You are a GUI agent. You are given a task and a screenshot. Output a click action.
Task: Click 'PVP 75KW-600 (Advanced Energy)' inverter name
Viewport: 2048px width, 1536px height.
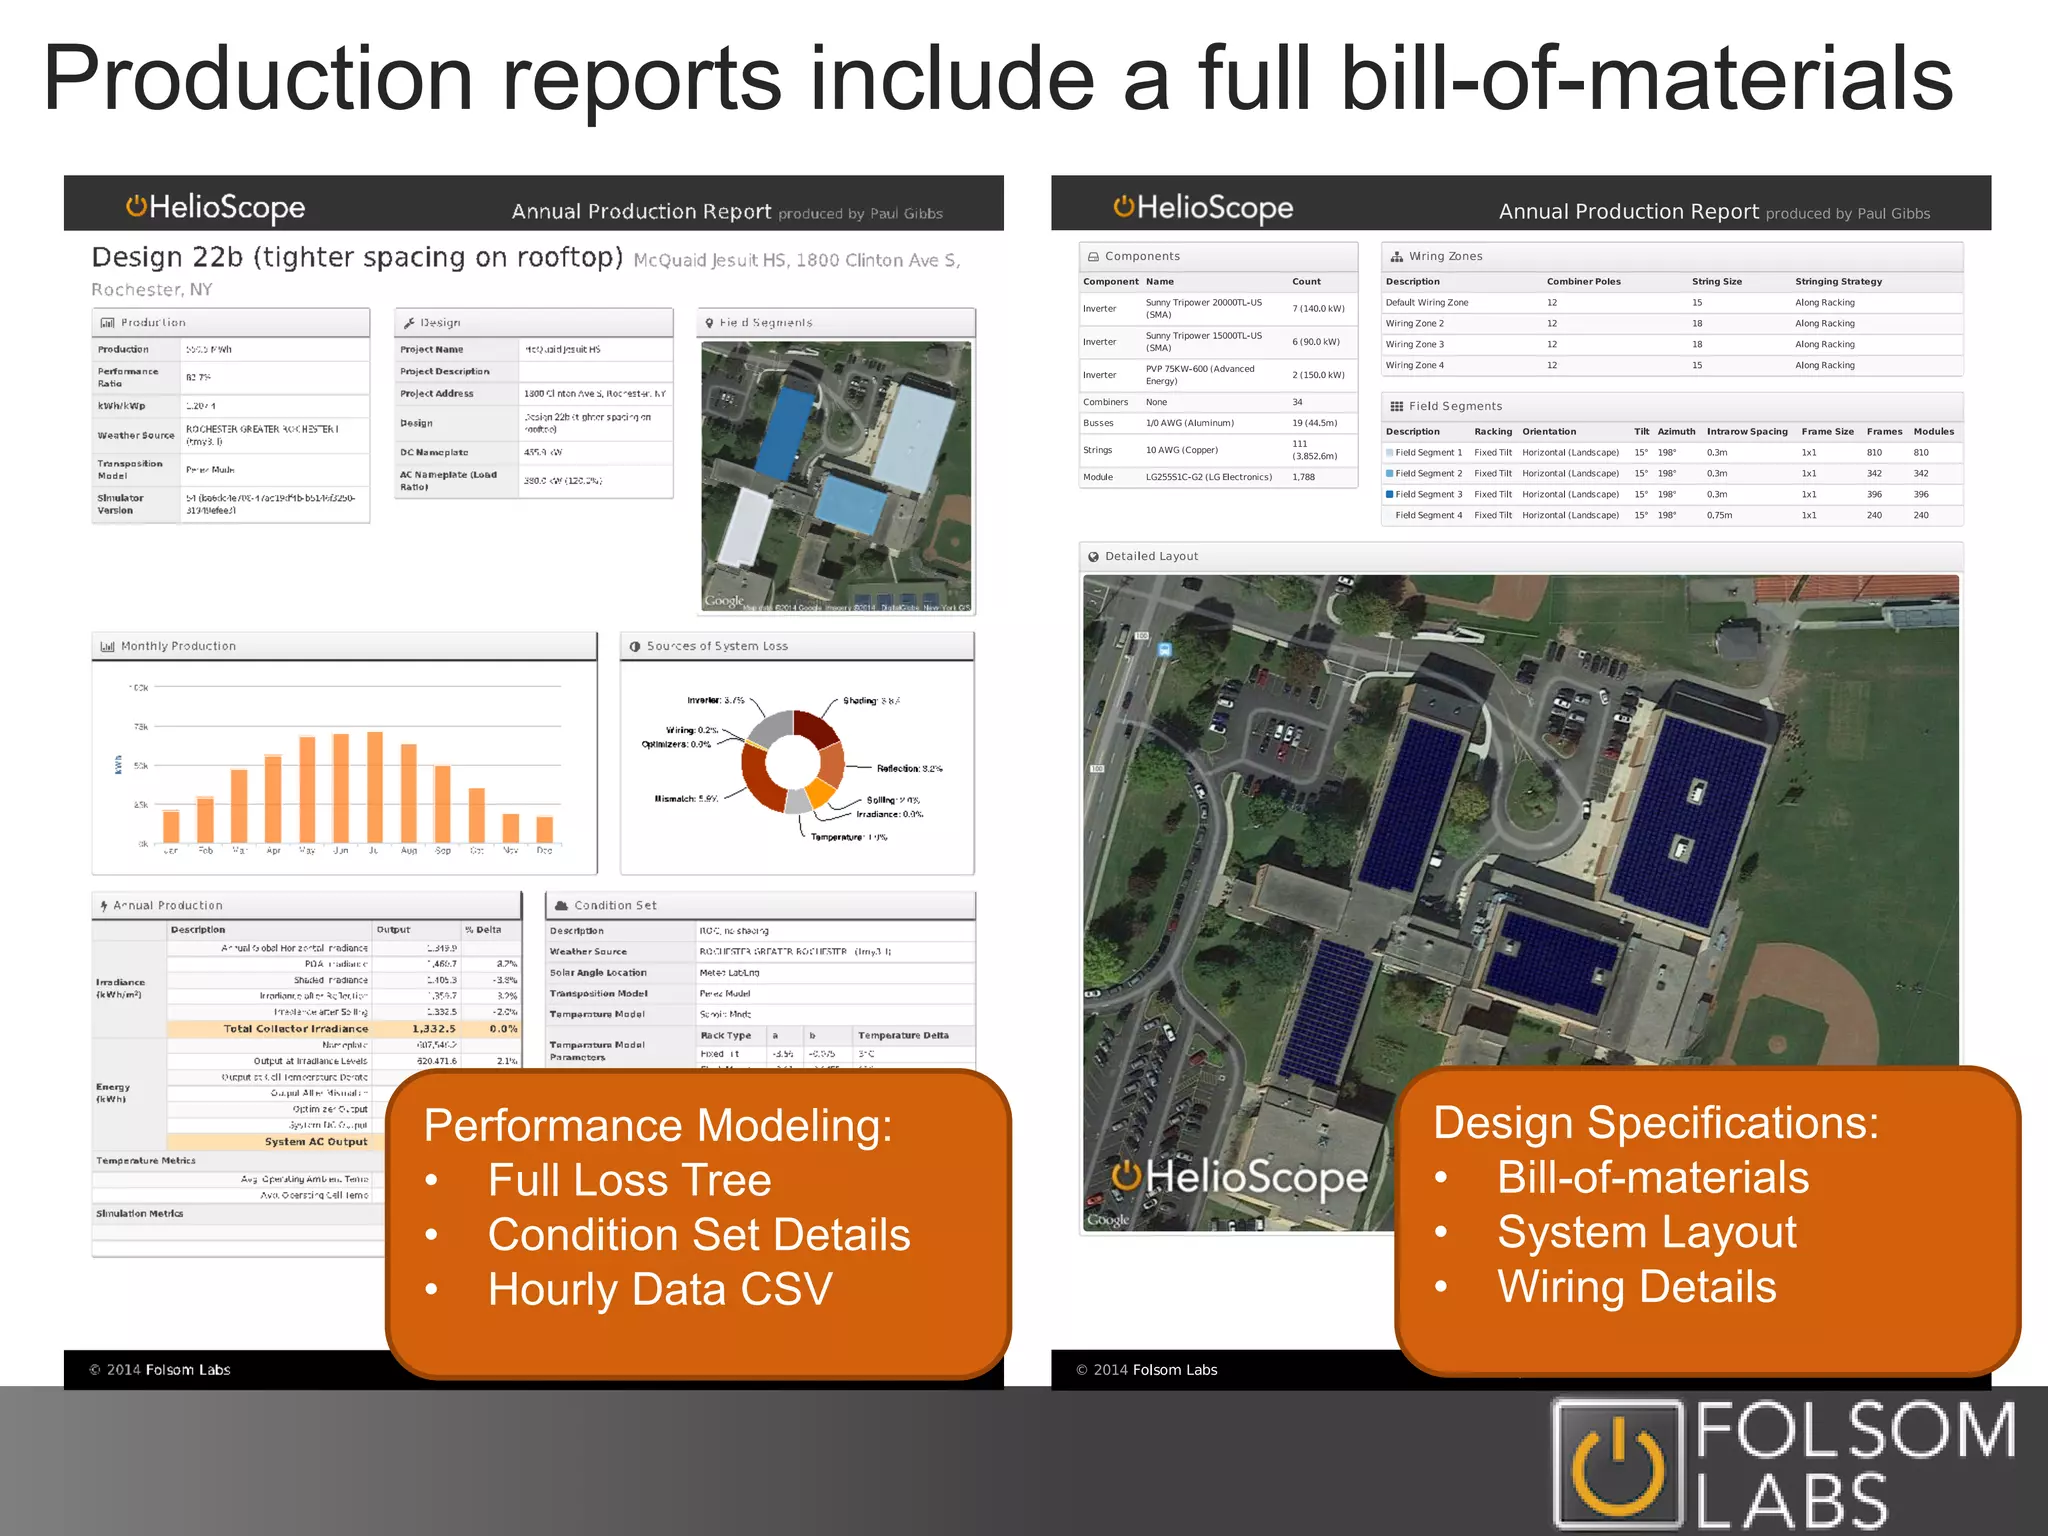pyautogui.click(x=1200, y=375)
